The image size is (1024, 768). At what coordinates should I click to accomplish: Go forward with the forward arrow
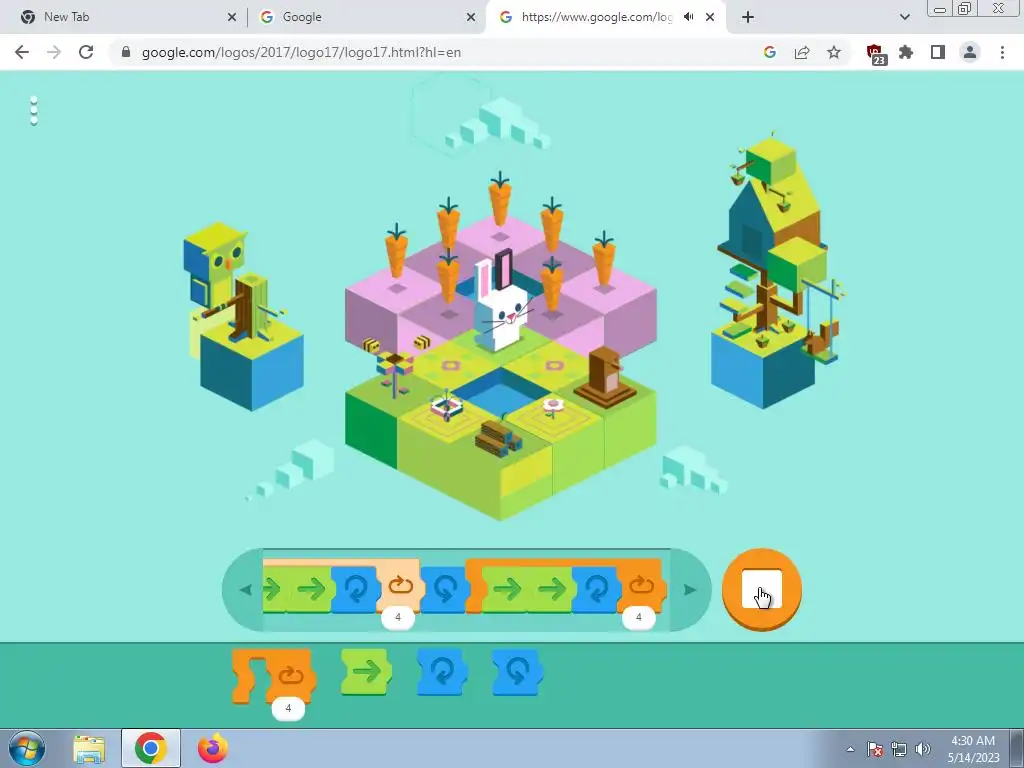pyautogui.click(x=54, y=52)
